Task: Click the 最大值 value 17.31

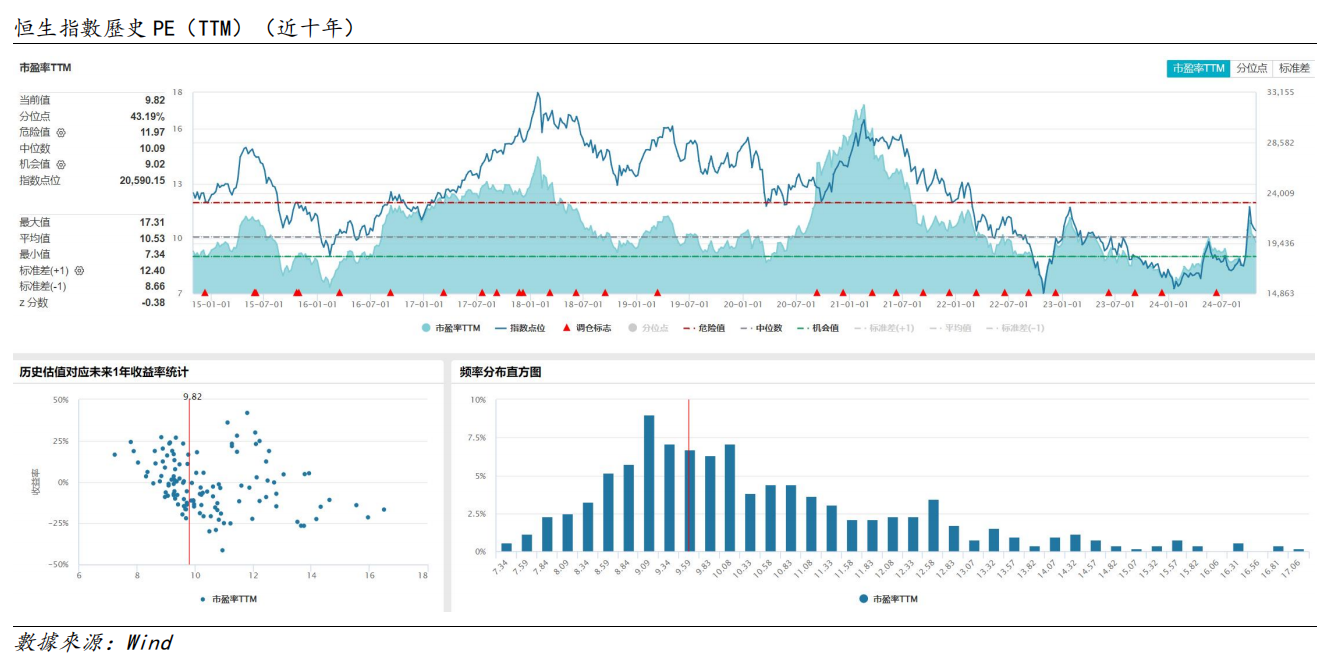Action: click(153, 222)
